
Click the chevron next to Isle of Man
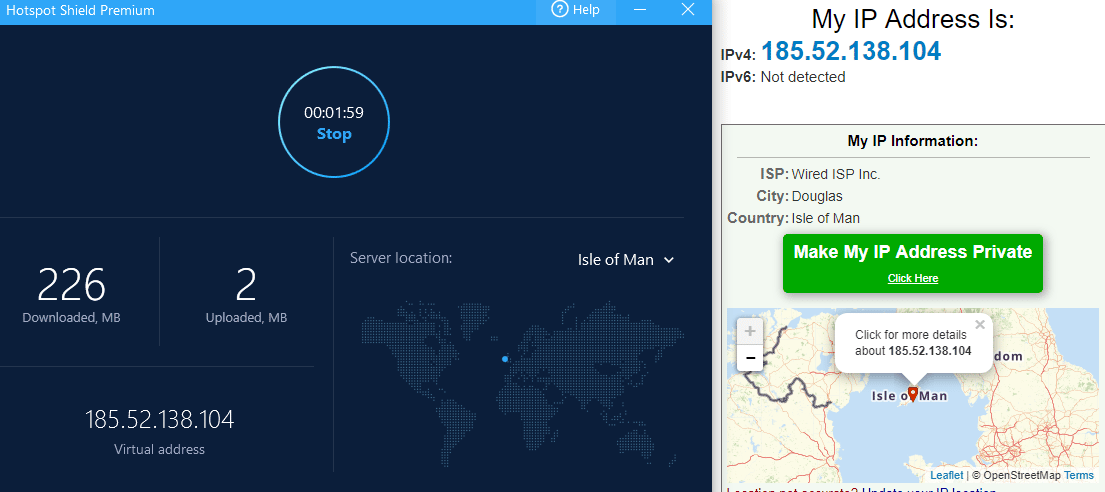pyautogui.click(x=669, y=260)
